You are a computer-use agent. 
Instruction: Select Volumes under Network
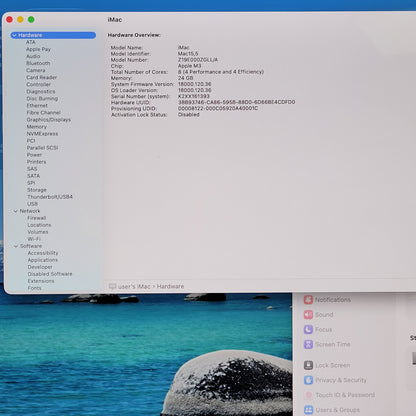click(x=38, y=232)
